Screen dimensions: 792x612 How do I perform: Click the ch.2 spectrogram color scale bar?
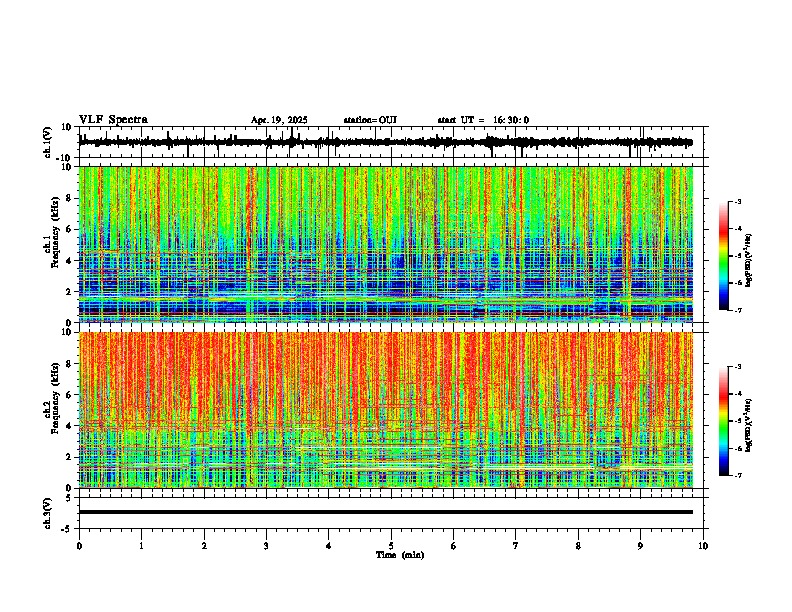[x=723, y=421]
